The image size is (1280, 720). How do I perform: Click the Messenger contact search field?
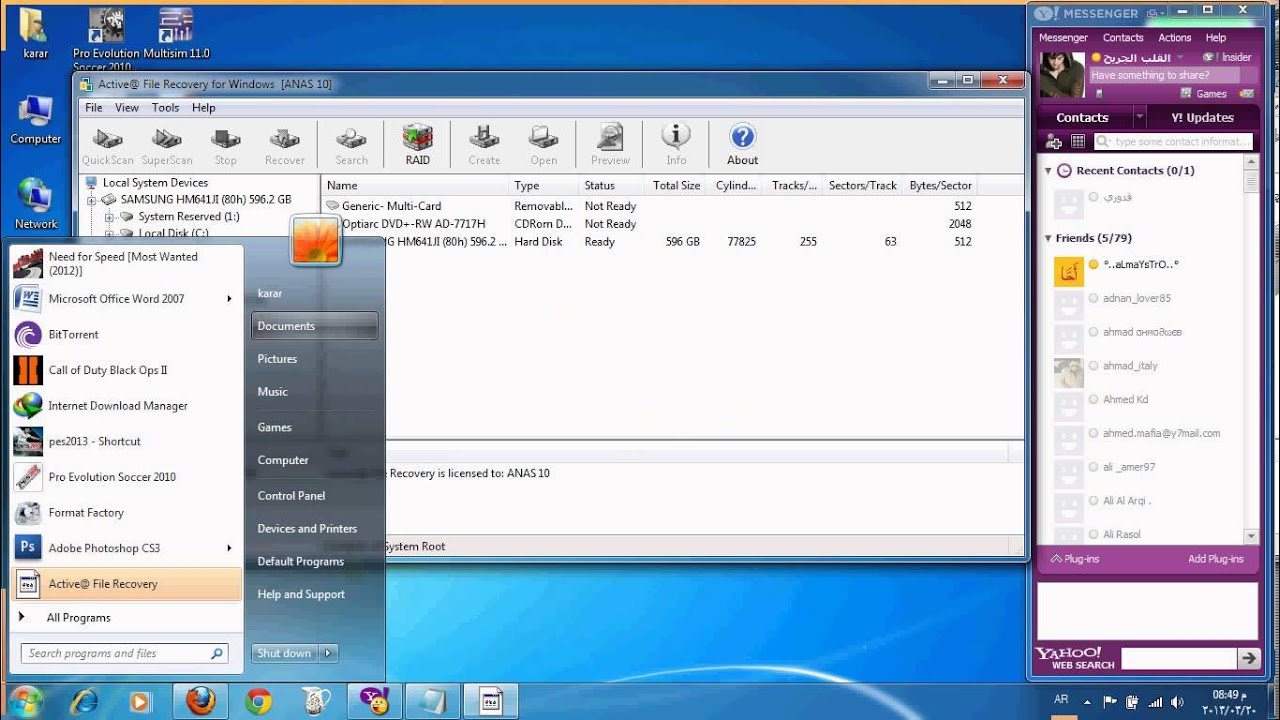1173,142
